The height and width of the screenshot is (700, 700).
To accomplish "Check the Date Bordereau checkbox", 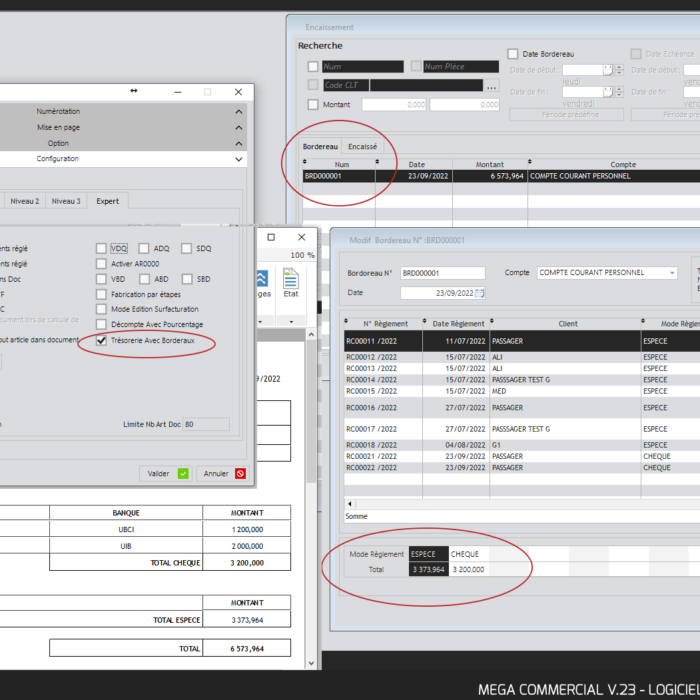I will tap(513, 54).
